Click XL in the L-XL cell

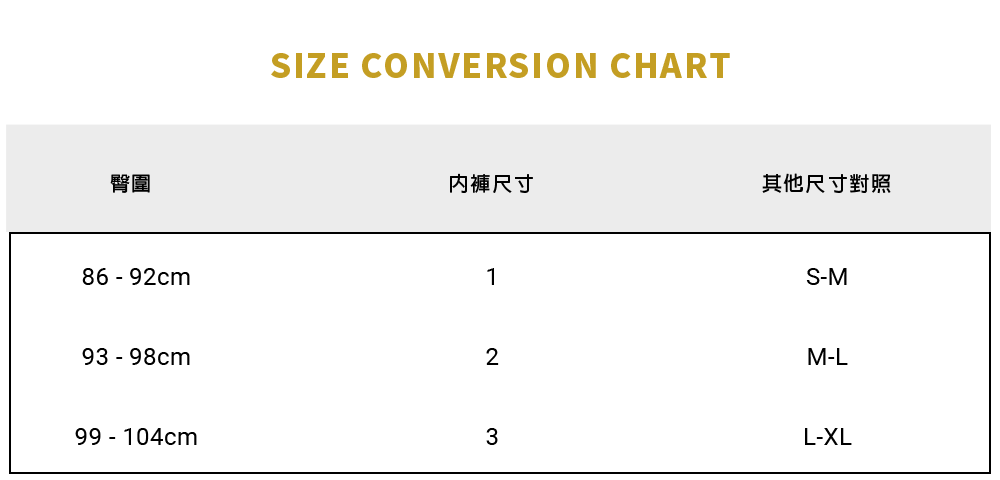point(839,437)
